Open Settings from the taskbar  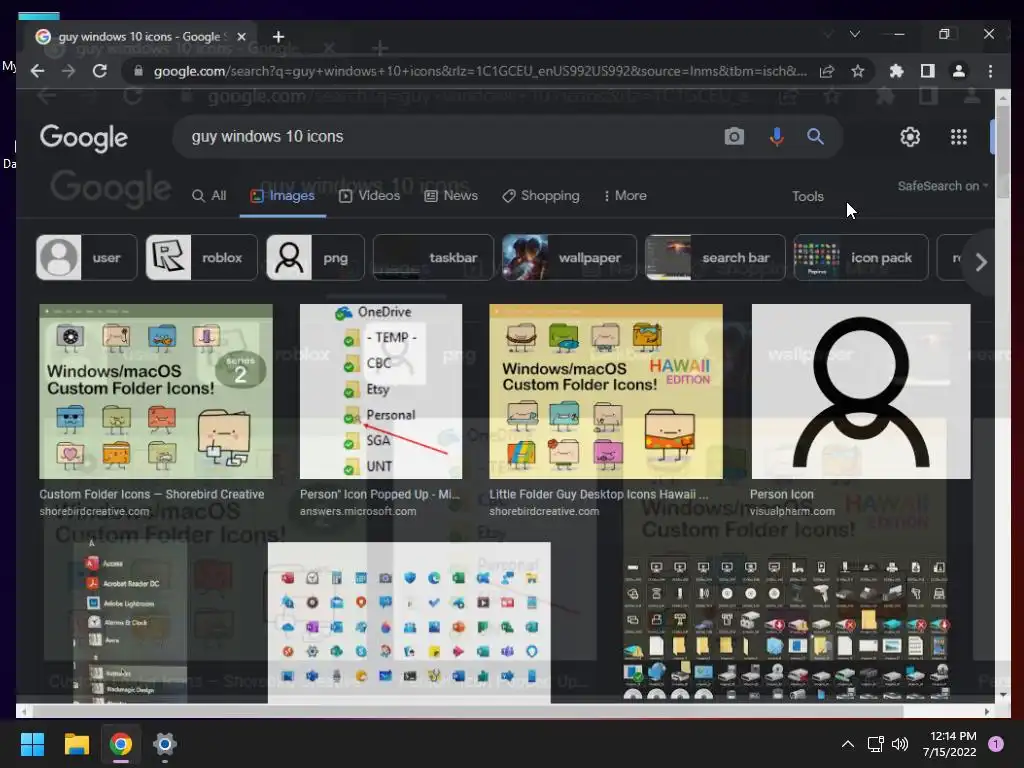[165, 744]
